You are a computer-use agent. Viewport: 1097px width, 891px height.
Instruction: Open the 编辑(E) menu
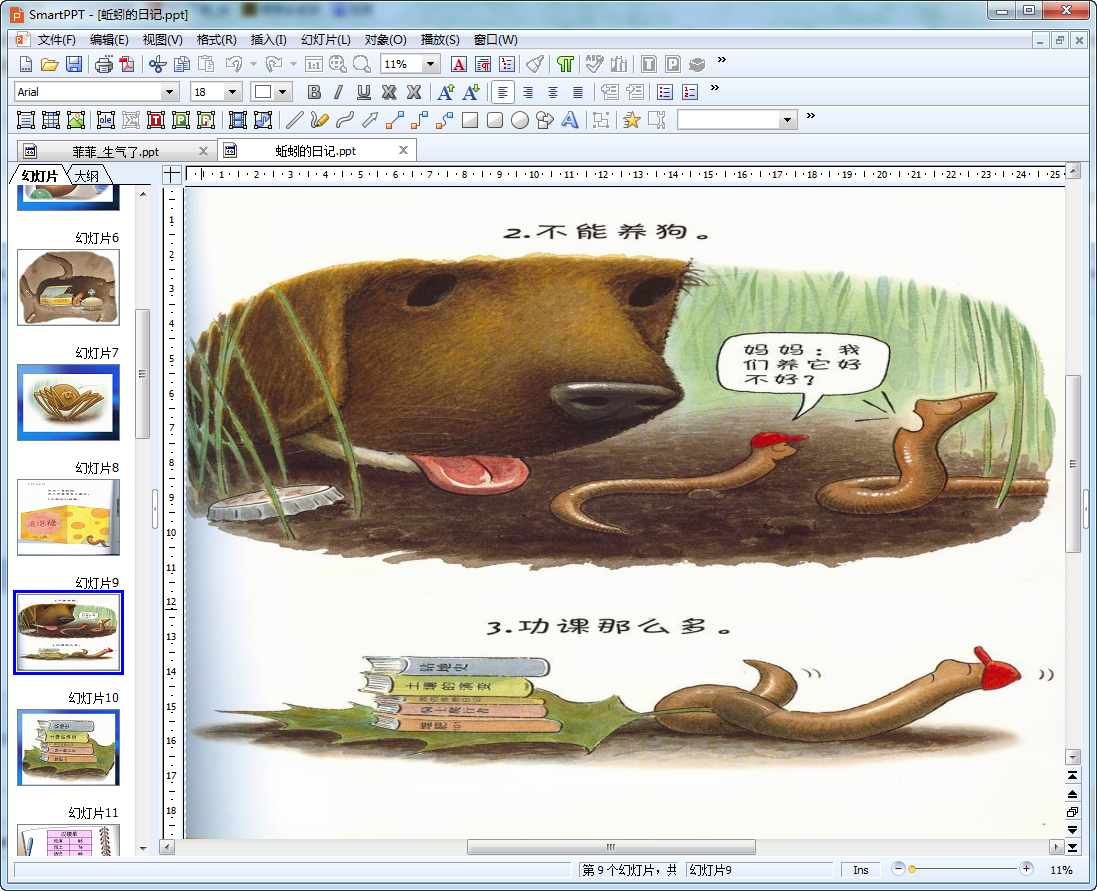(x=108, y=40)
